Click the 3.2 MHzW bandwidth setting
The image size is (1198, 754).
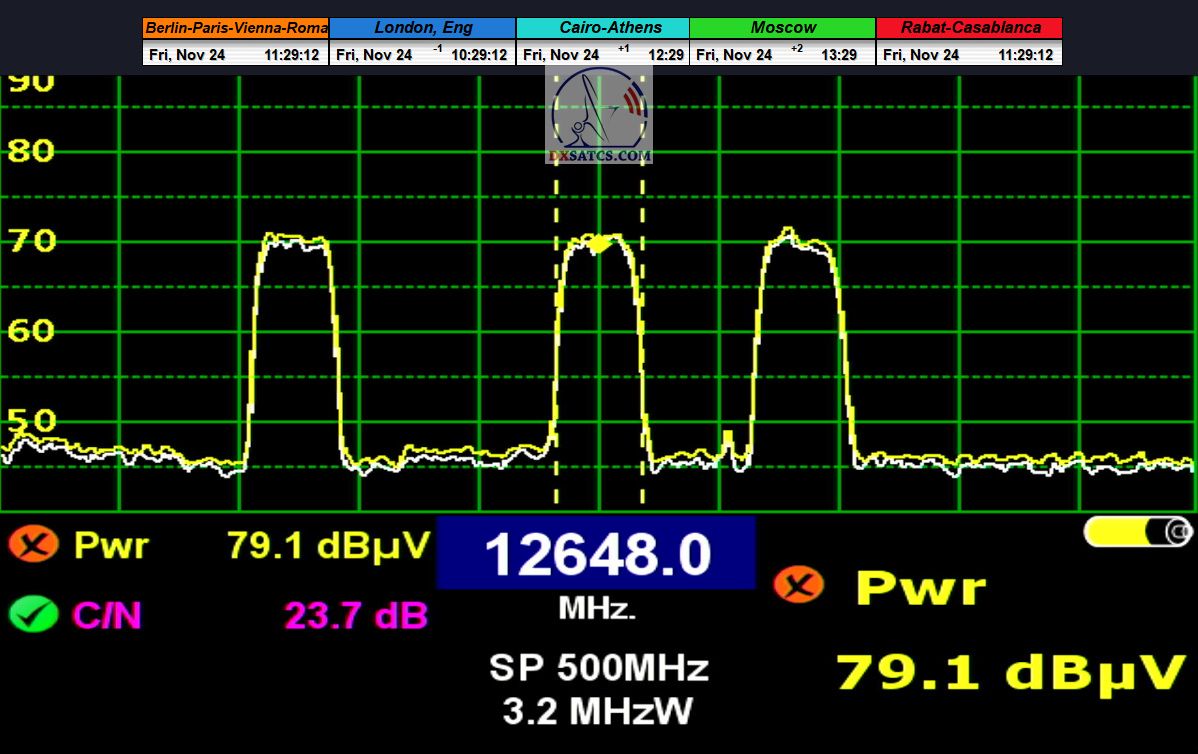(598, 711)
